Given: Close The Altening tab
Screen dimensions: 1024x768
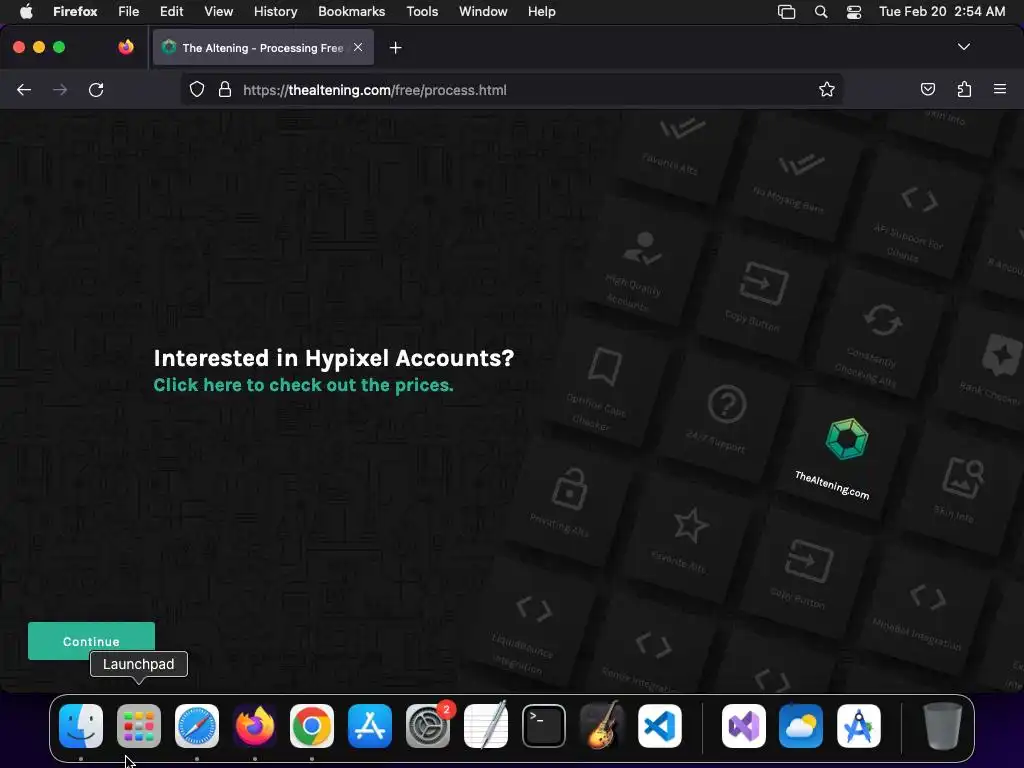Looking at the screenshot, I should coord(358,47).
